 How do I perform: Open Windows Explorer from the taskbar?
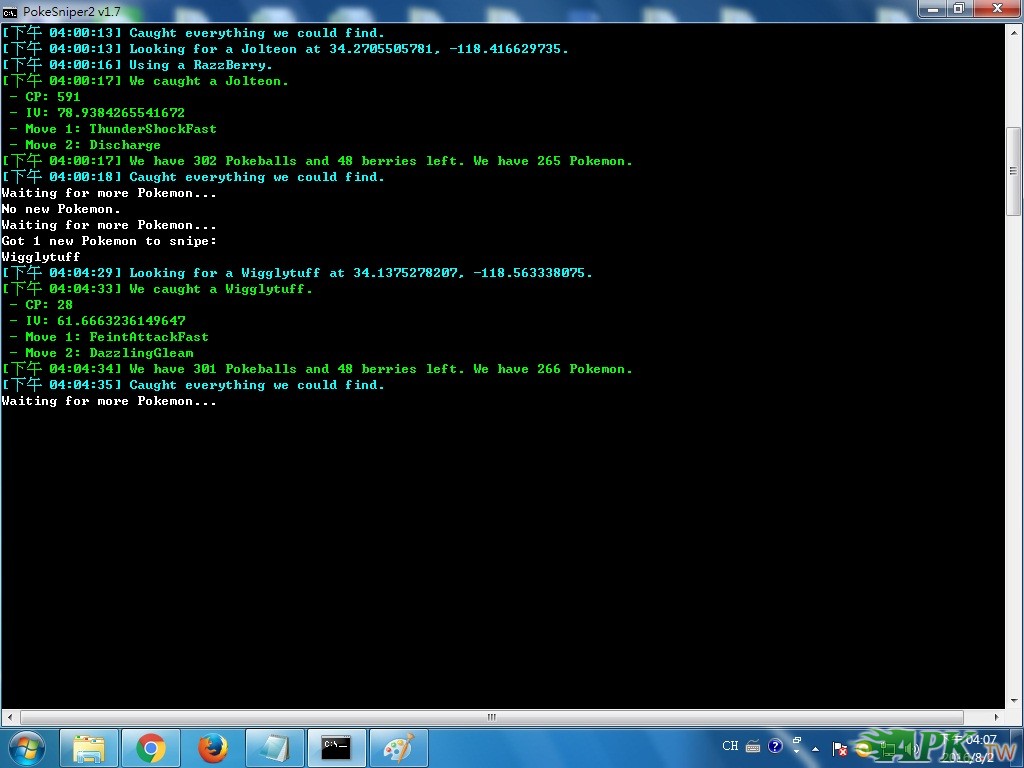pyautogui.click(x=89, y=747)
